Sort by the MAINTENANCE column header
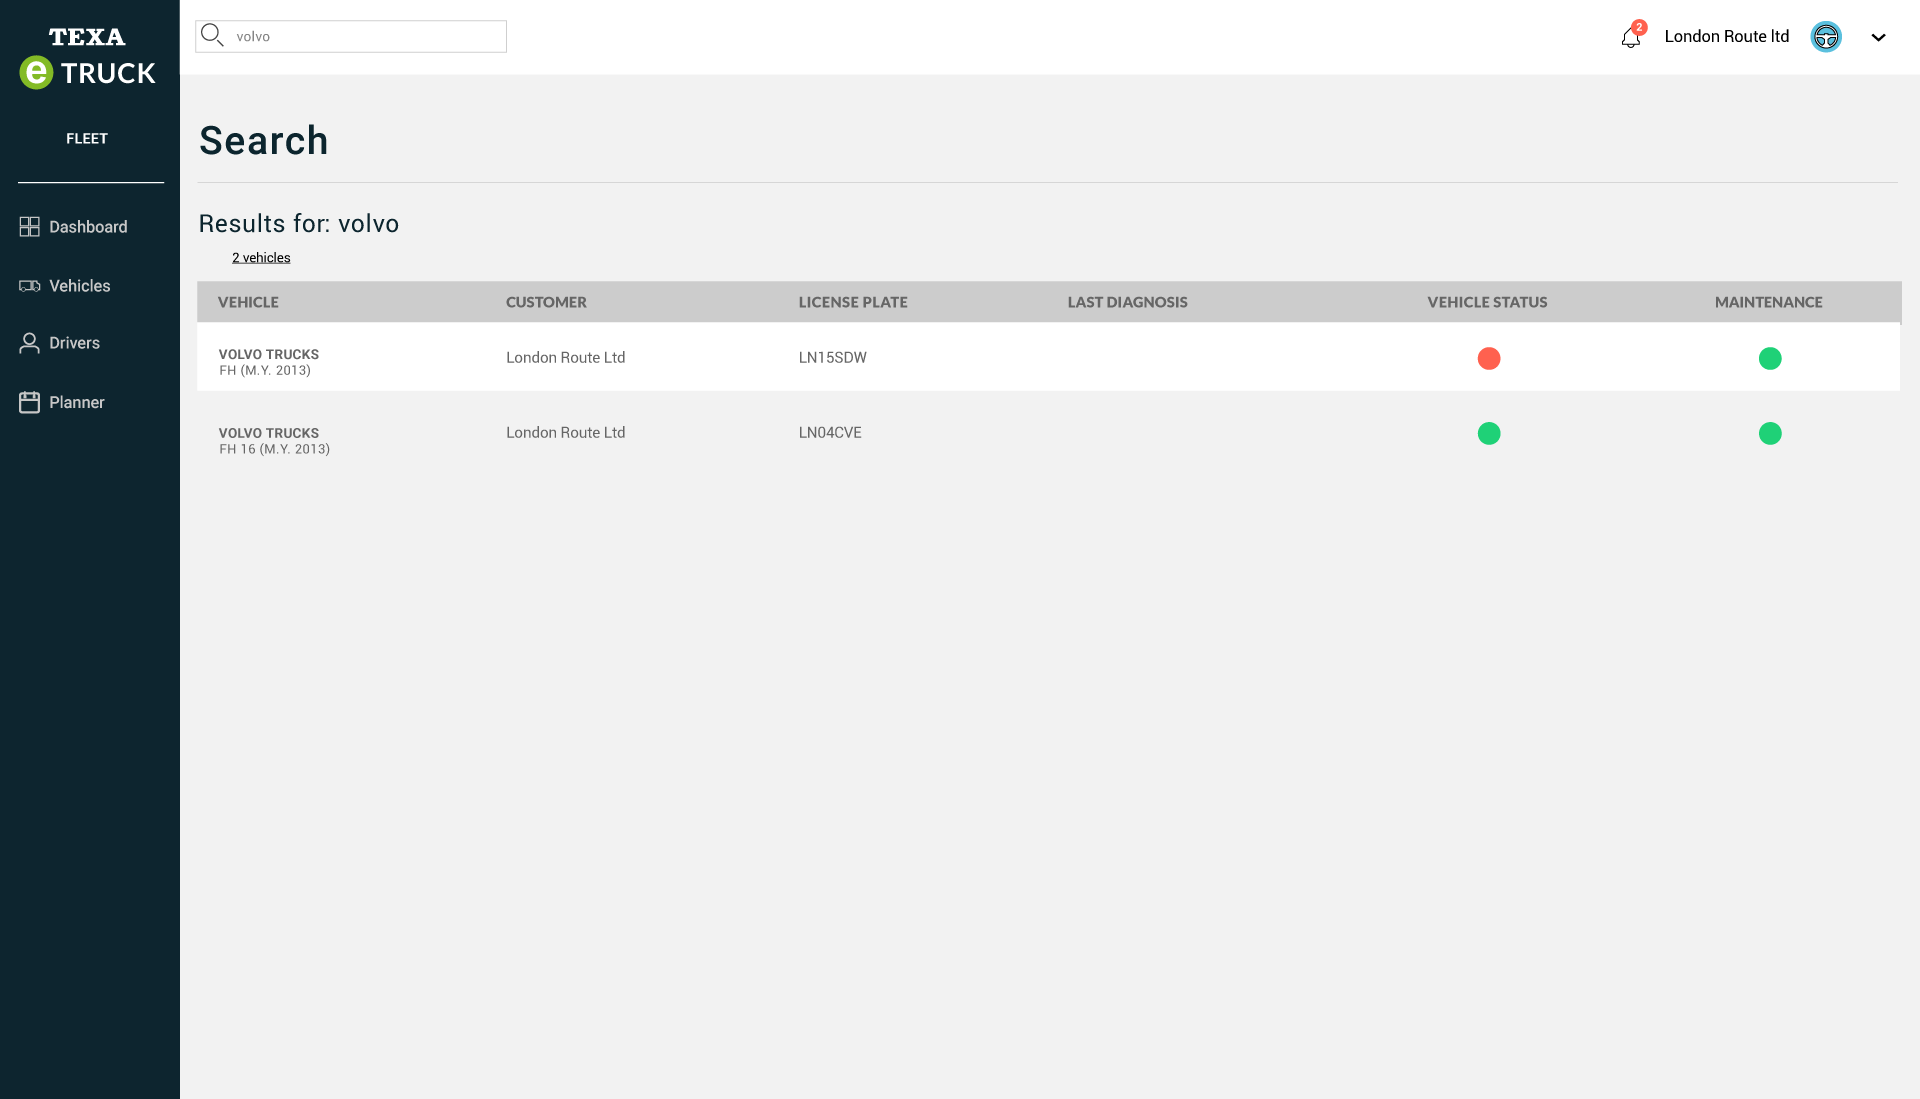 pyautogui.click(x=1768, y=302)
